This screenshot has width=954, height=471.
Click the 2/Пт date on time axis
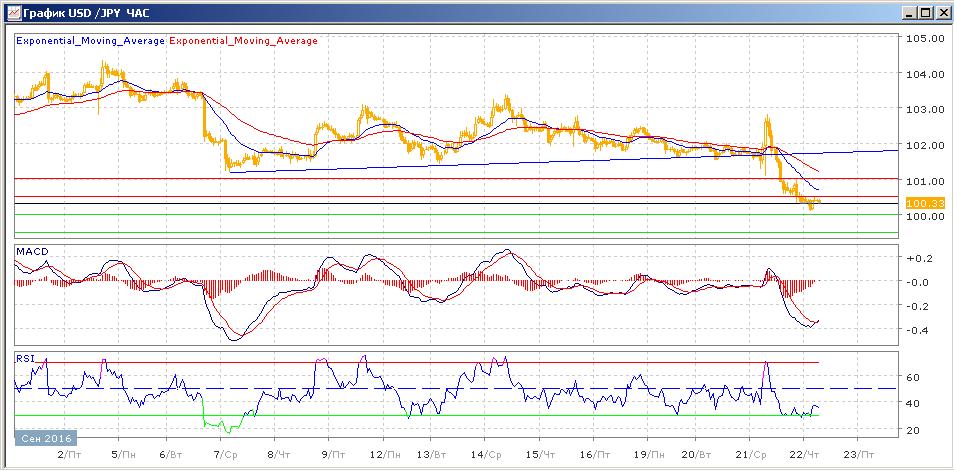(x=68, y=453)
